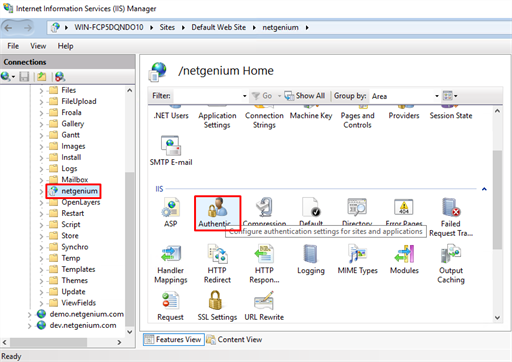This screenshot has height=362, width=512.
Task: Click the Forward navigation arrow
Action: point(28,28)
